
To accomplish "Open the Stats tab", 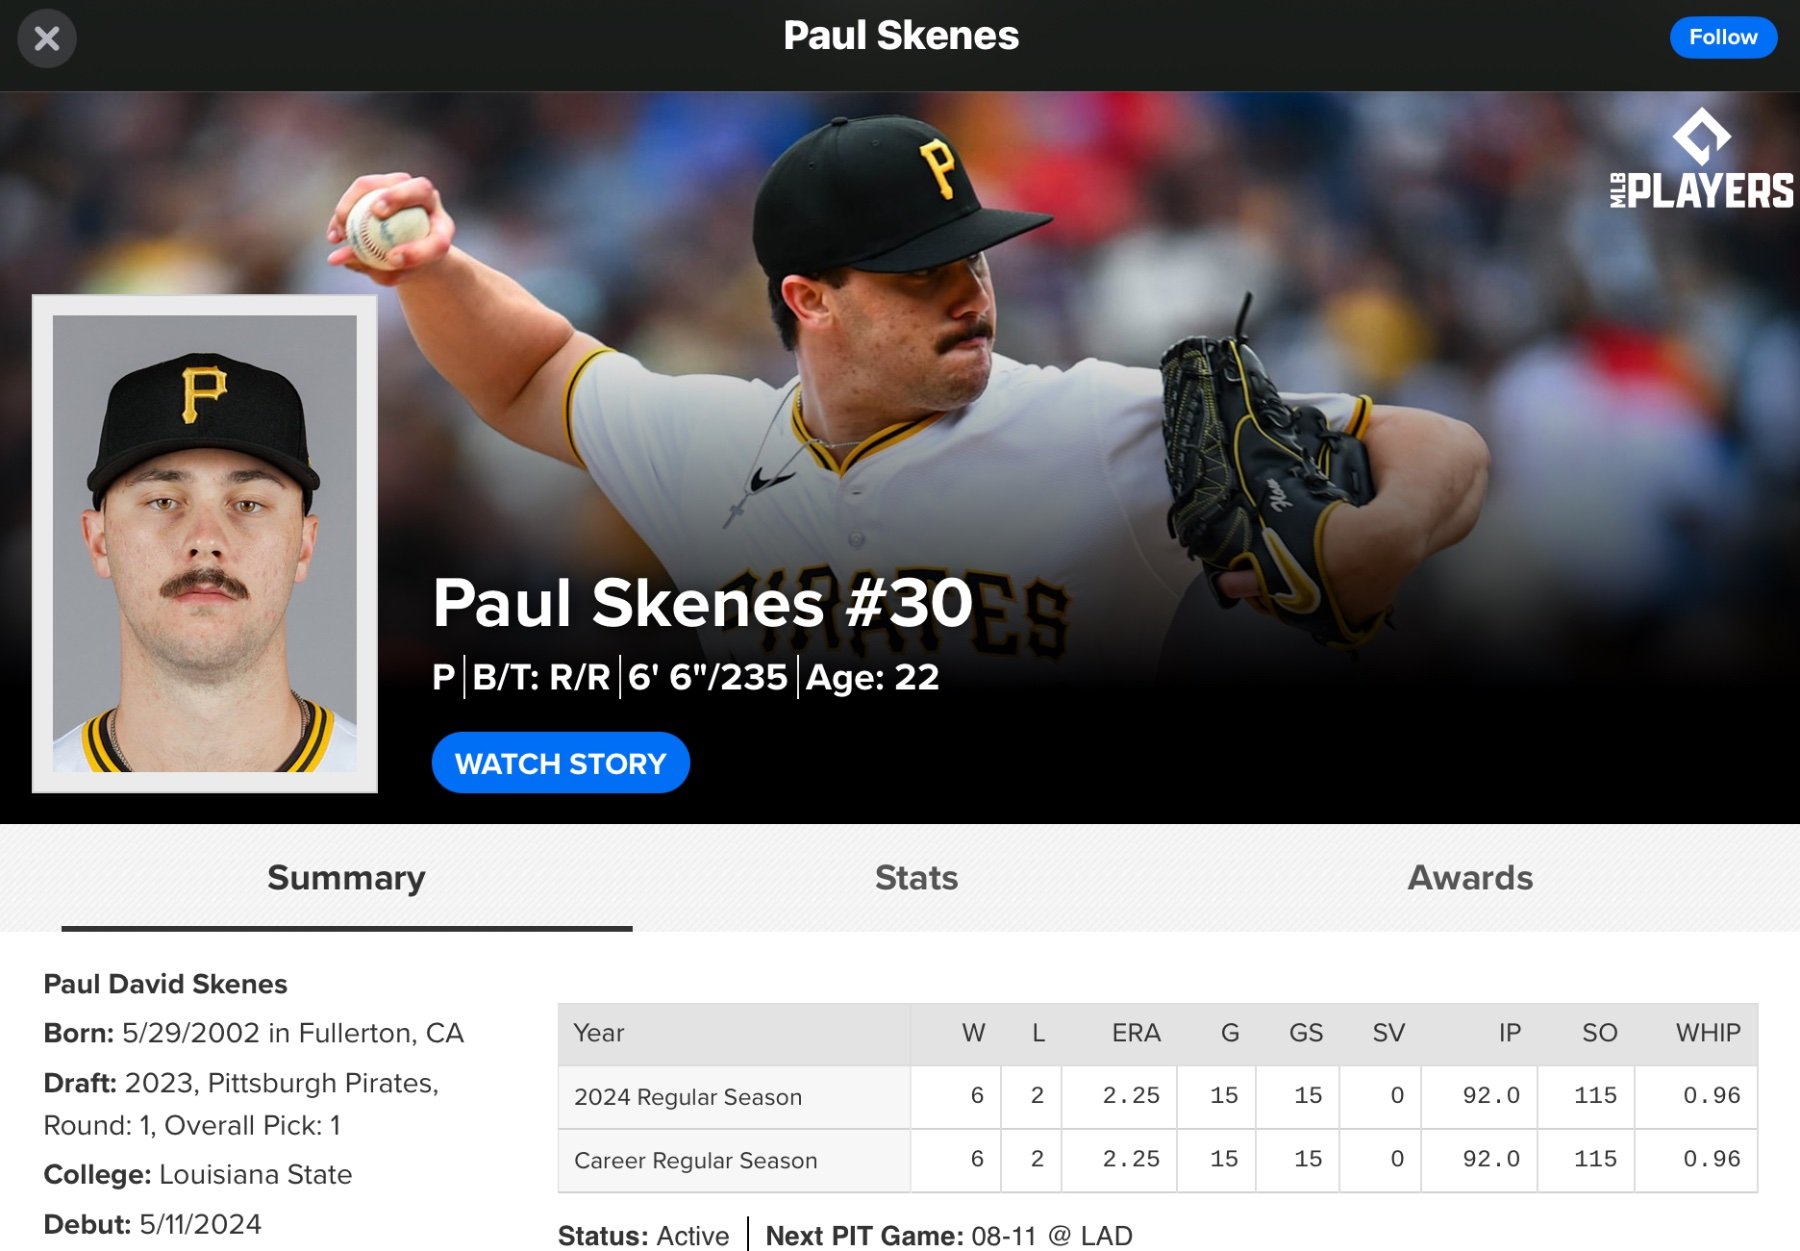I will 916,878.
